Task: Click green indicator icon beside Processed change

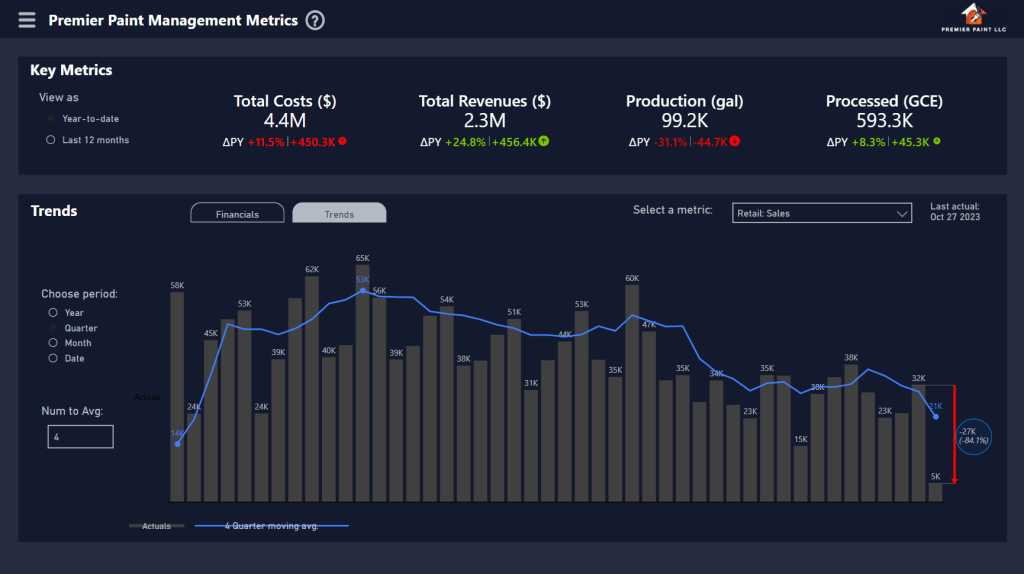Action: (937, 141)
